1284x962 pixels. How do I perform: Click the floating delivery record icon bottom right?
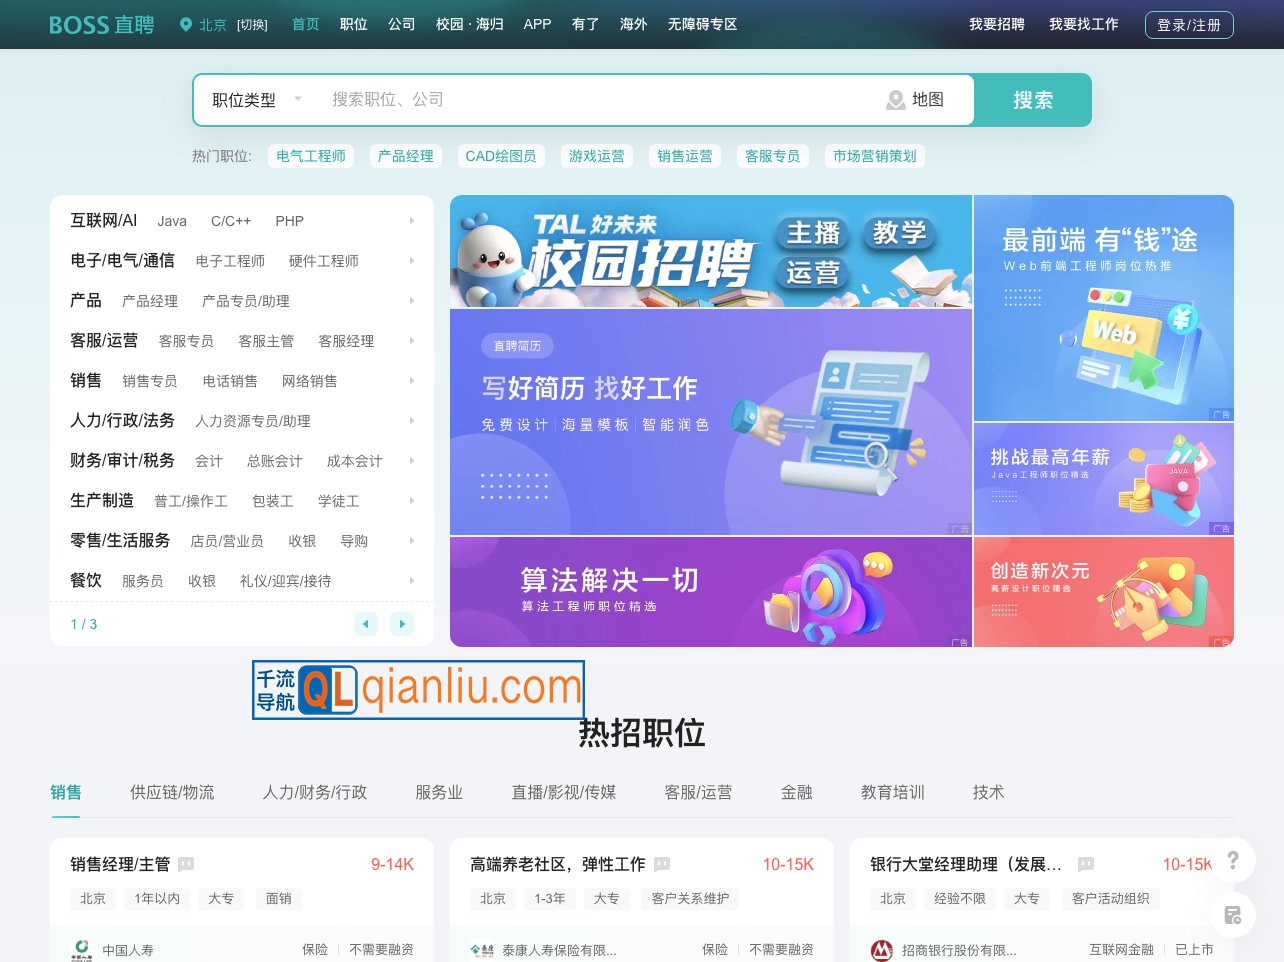coord(1232,915)
